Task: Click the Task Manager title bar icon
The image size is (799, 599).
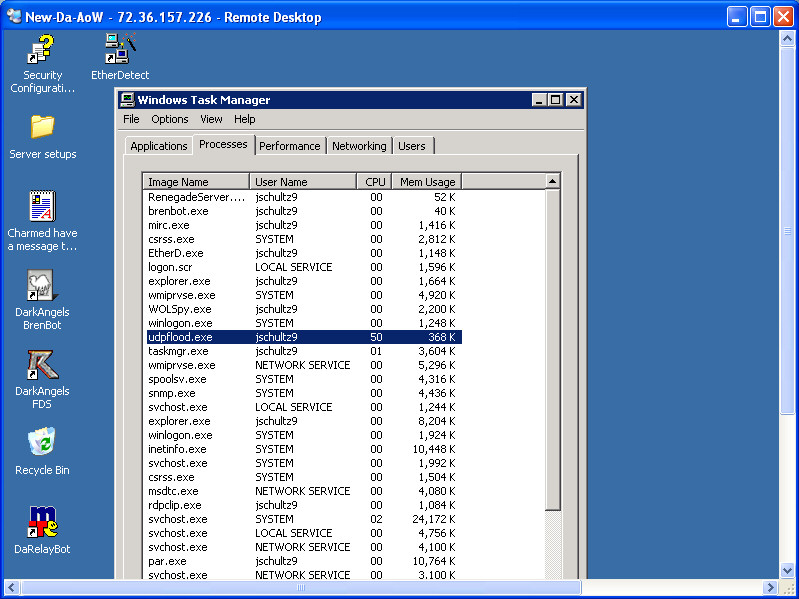Action: (127, 100)
